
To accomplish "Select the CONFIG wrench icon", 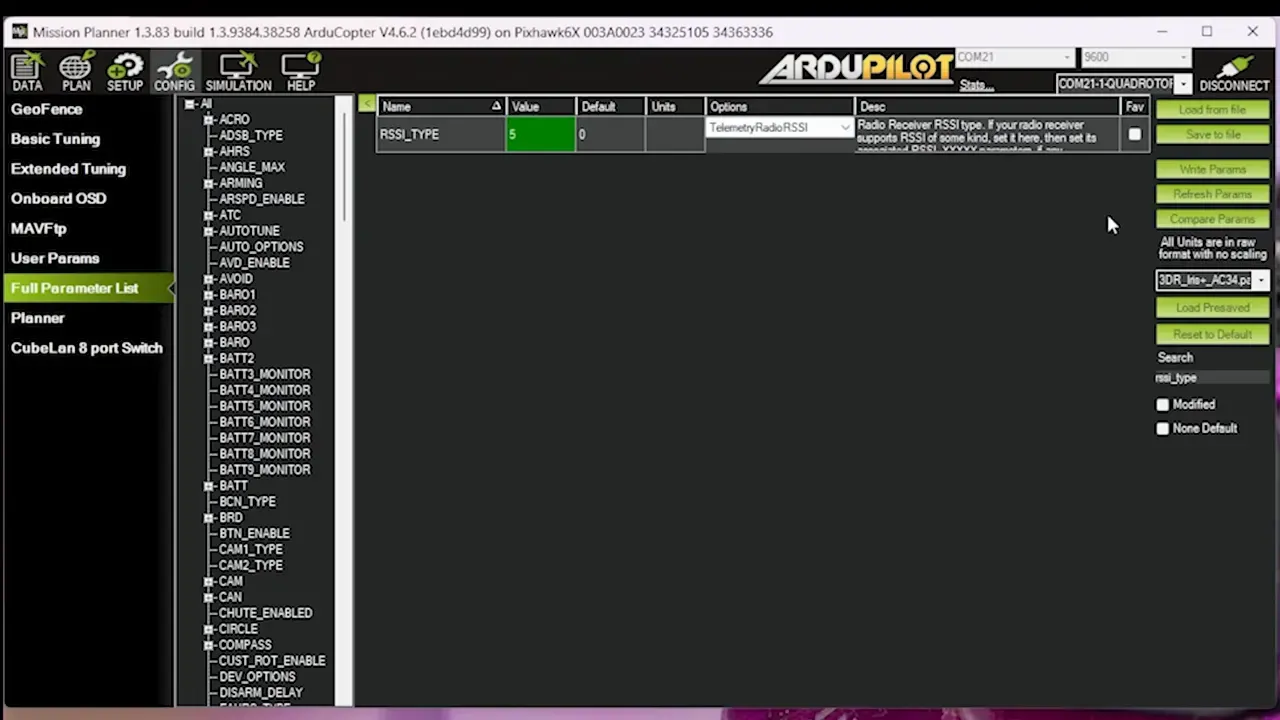I will coord(174,72).
